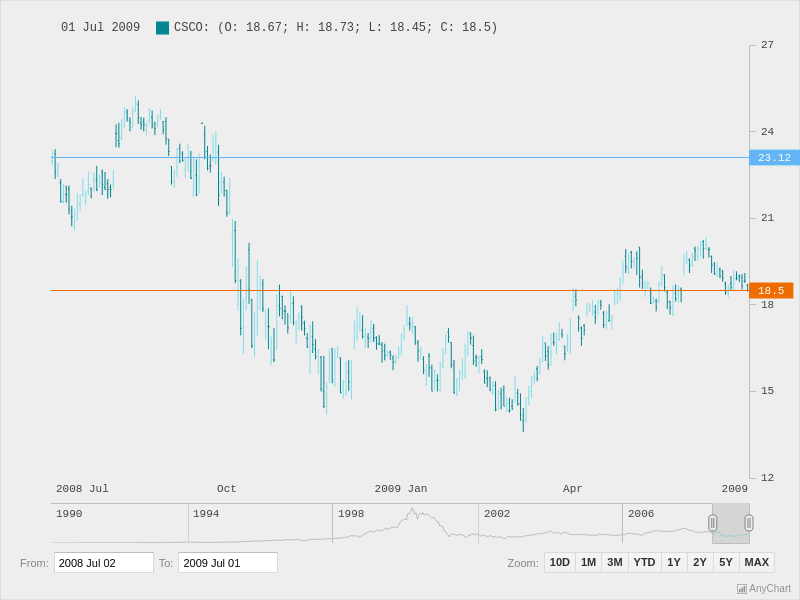
Task: Click the selected range in the scroller
Action: coord(731,523)
